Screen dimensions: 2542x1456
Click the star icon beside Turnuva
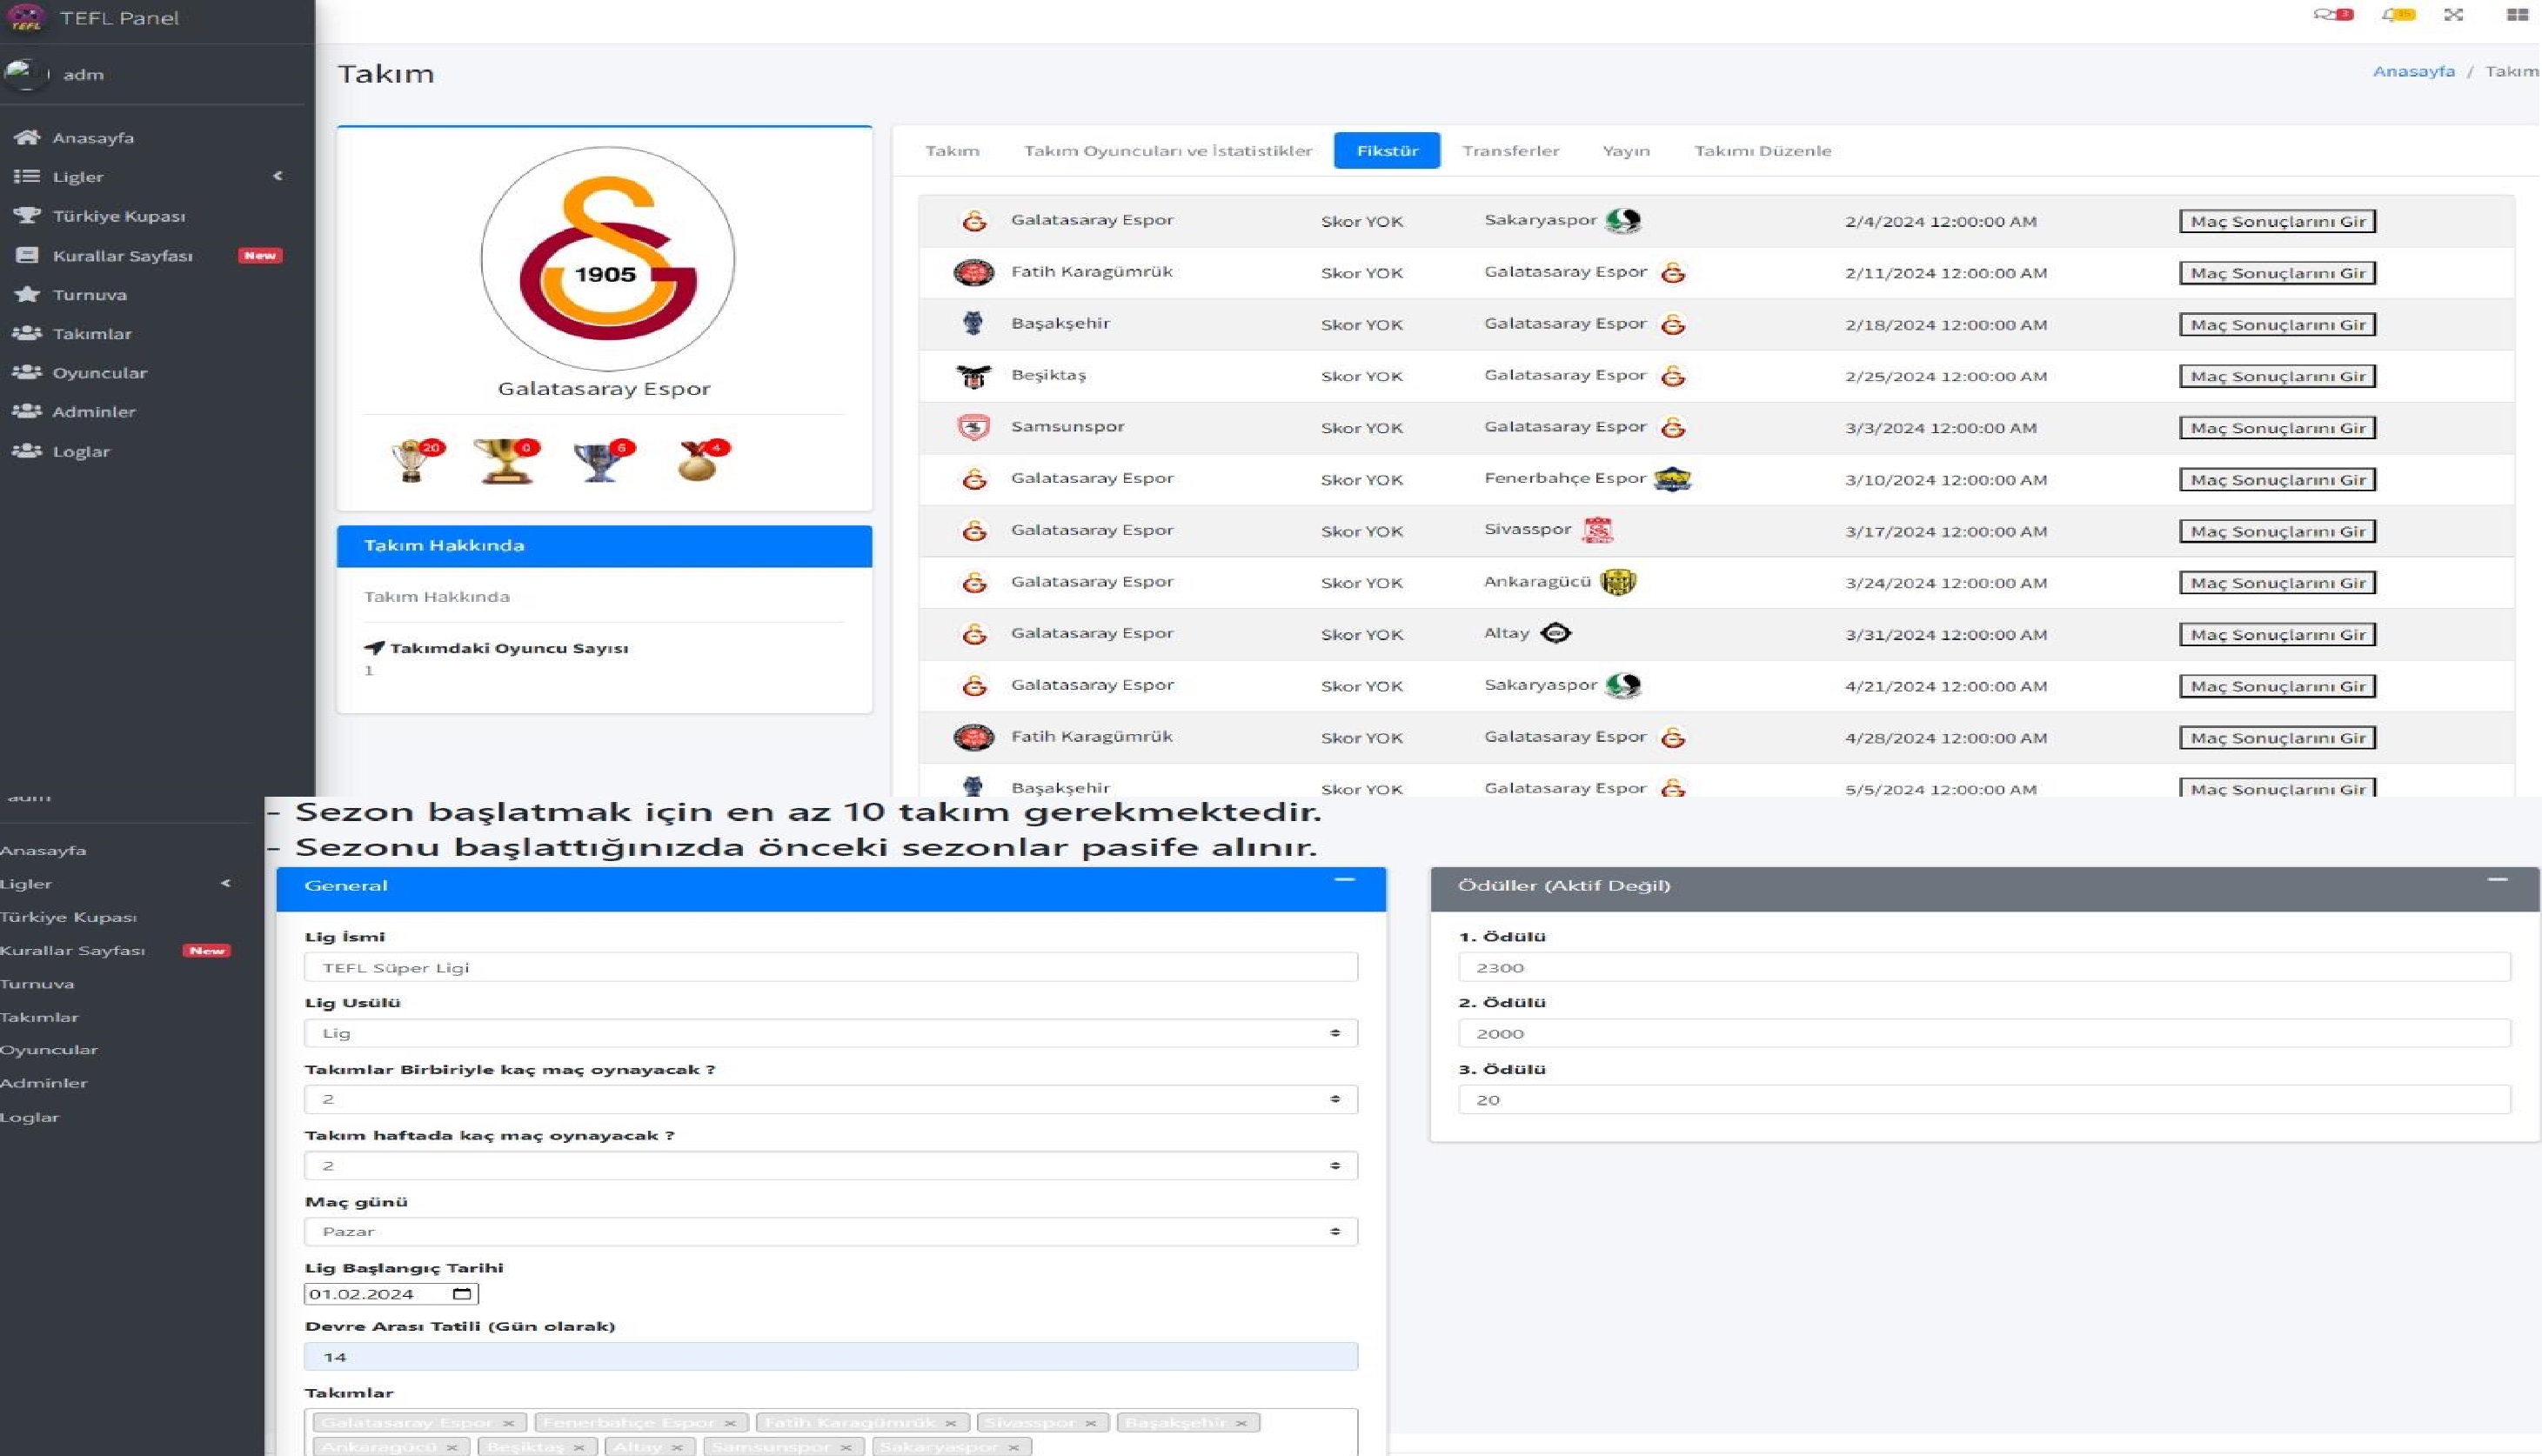(x=27, y=294)
